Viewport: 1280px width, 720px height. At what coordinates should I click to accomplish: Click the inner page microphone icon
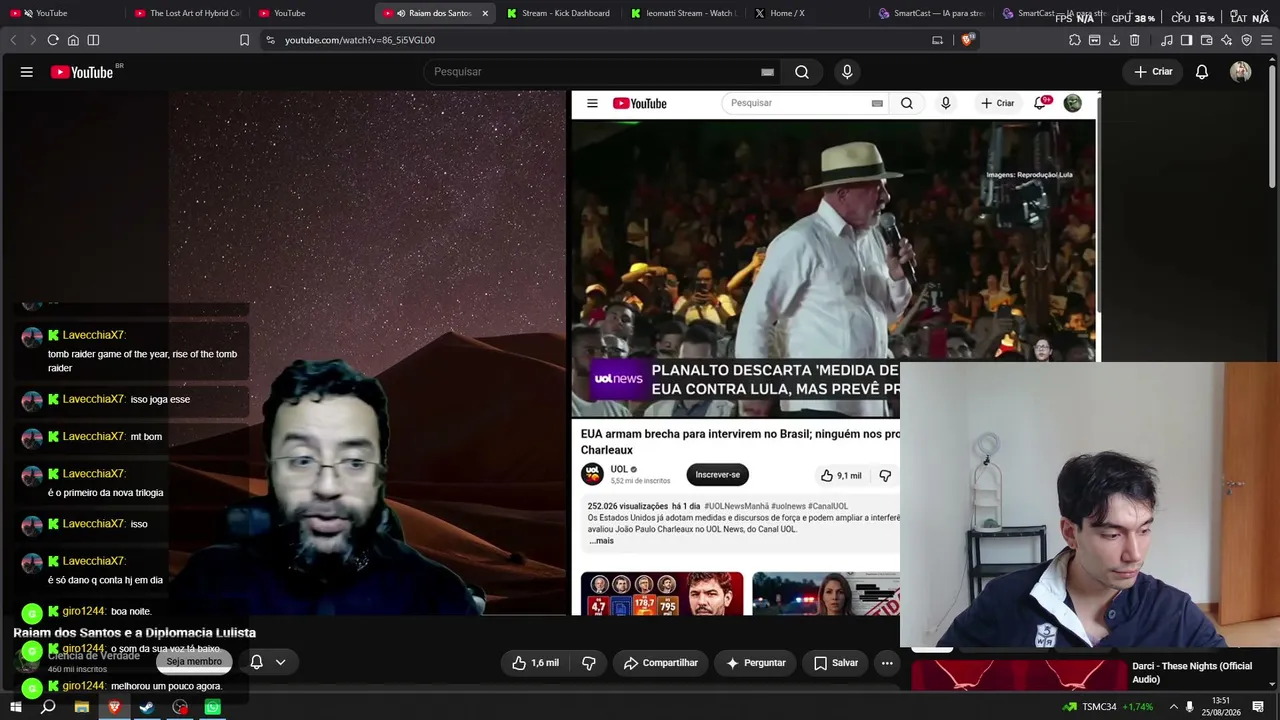point(945,103)
